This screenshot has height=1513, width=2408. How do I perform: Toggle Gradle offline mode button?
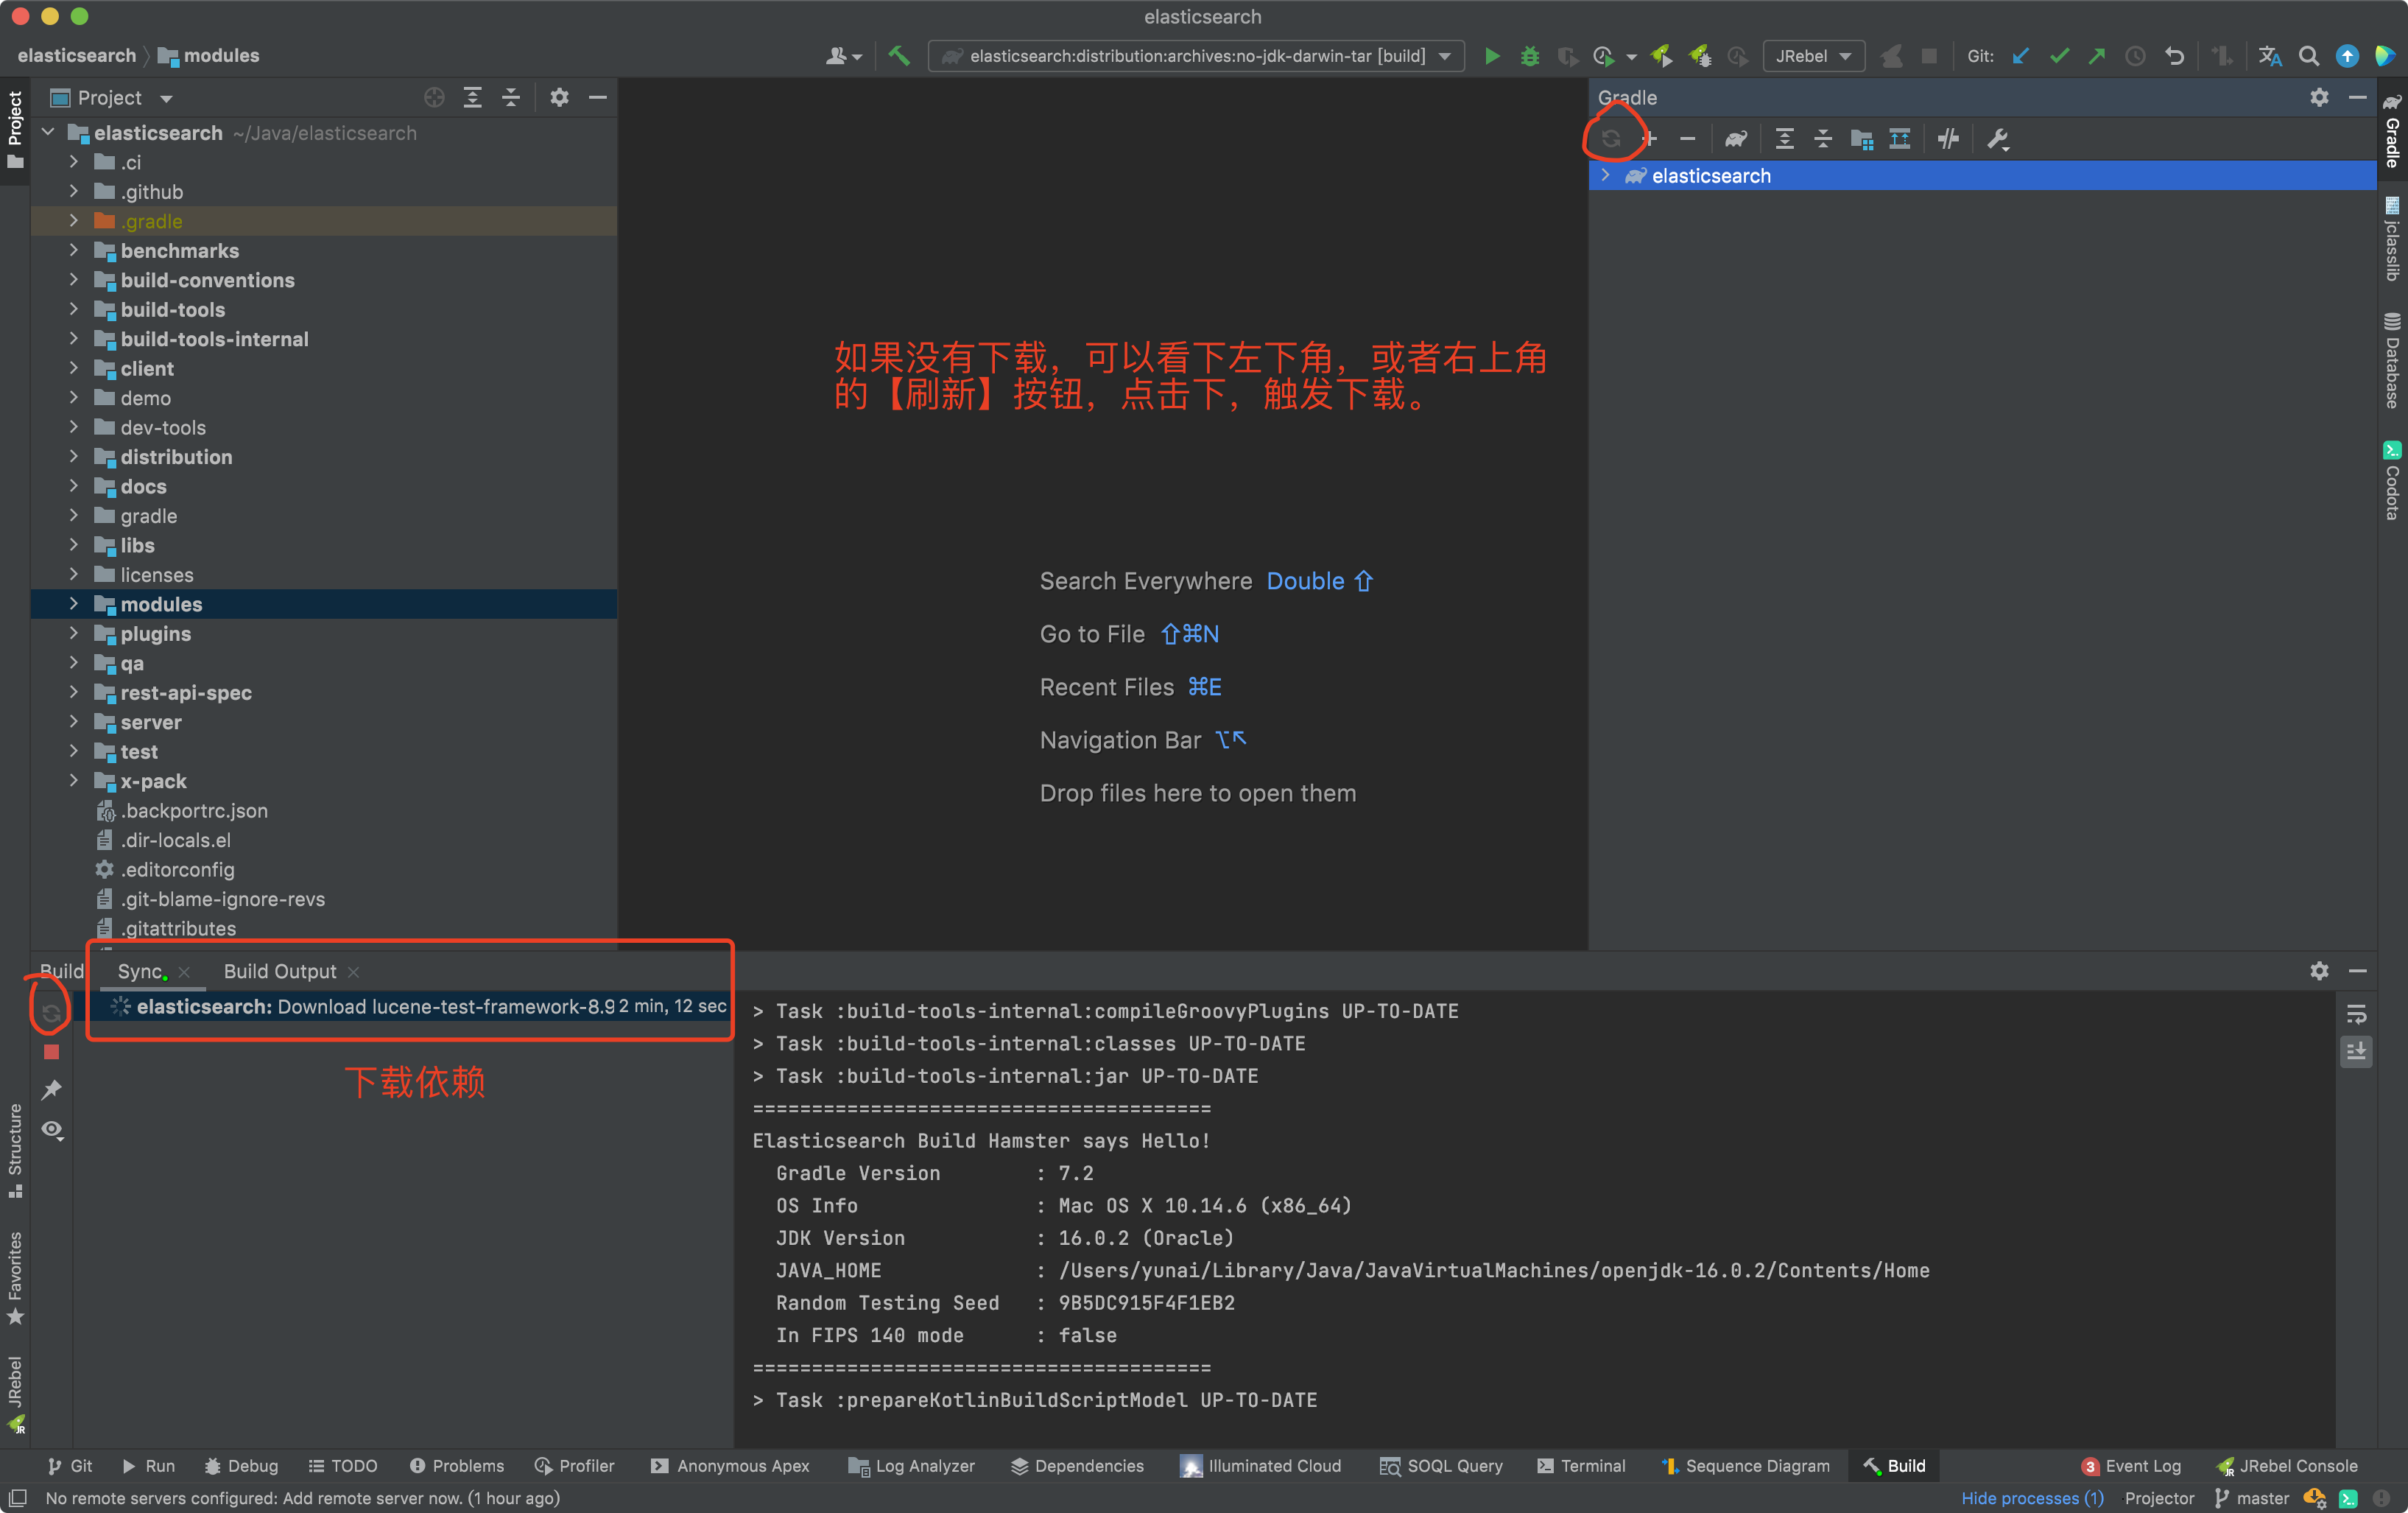click(1947, 139)
